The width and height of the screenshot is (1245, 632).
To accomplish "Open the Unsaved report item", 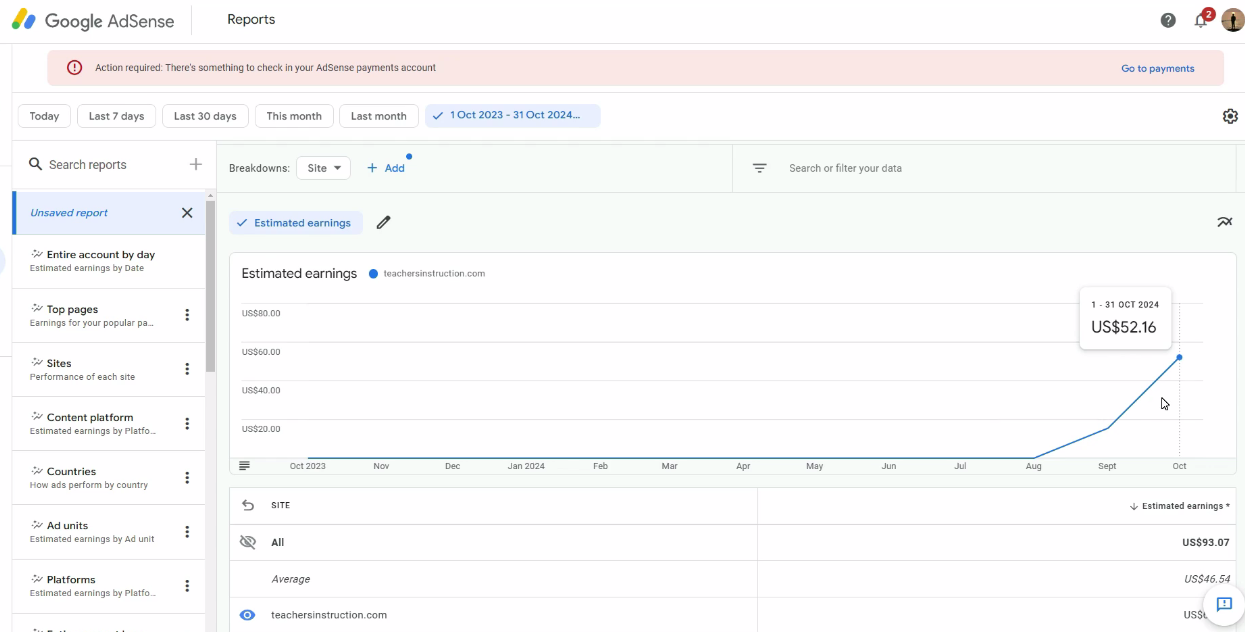I will click(109, 213).
